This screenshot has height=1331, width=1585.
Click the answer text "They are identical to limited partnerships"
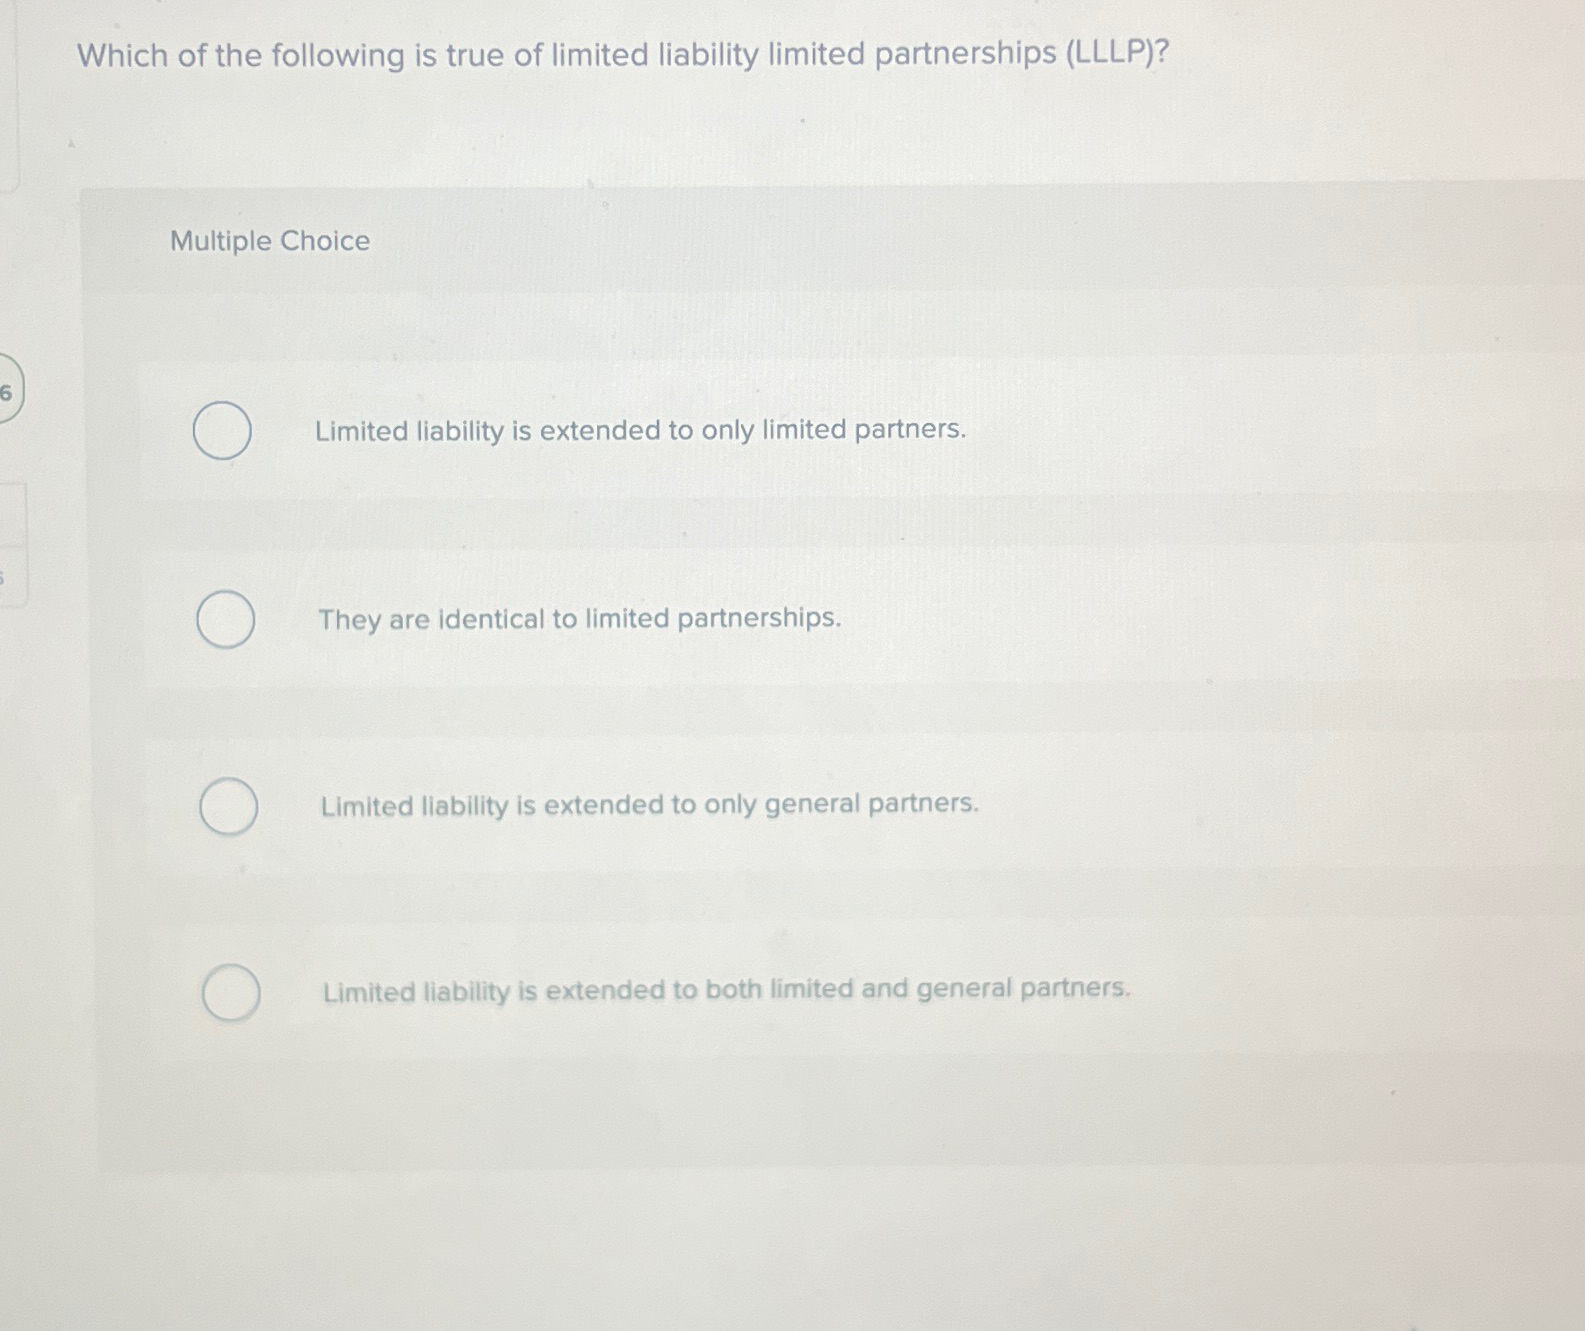580,619
